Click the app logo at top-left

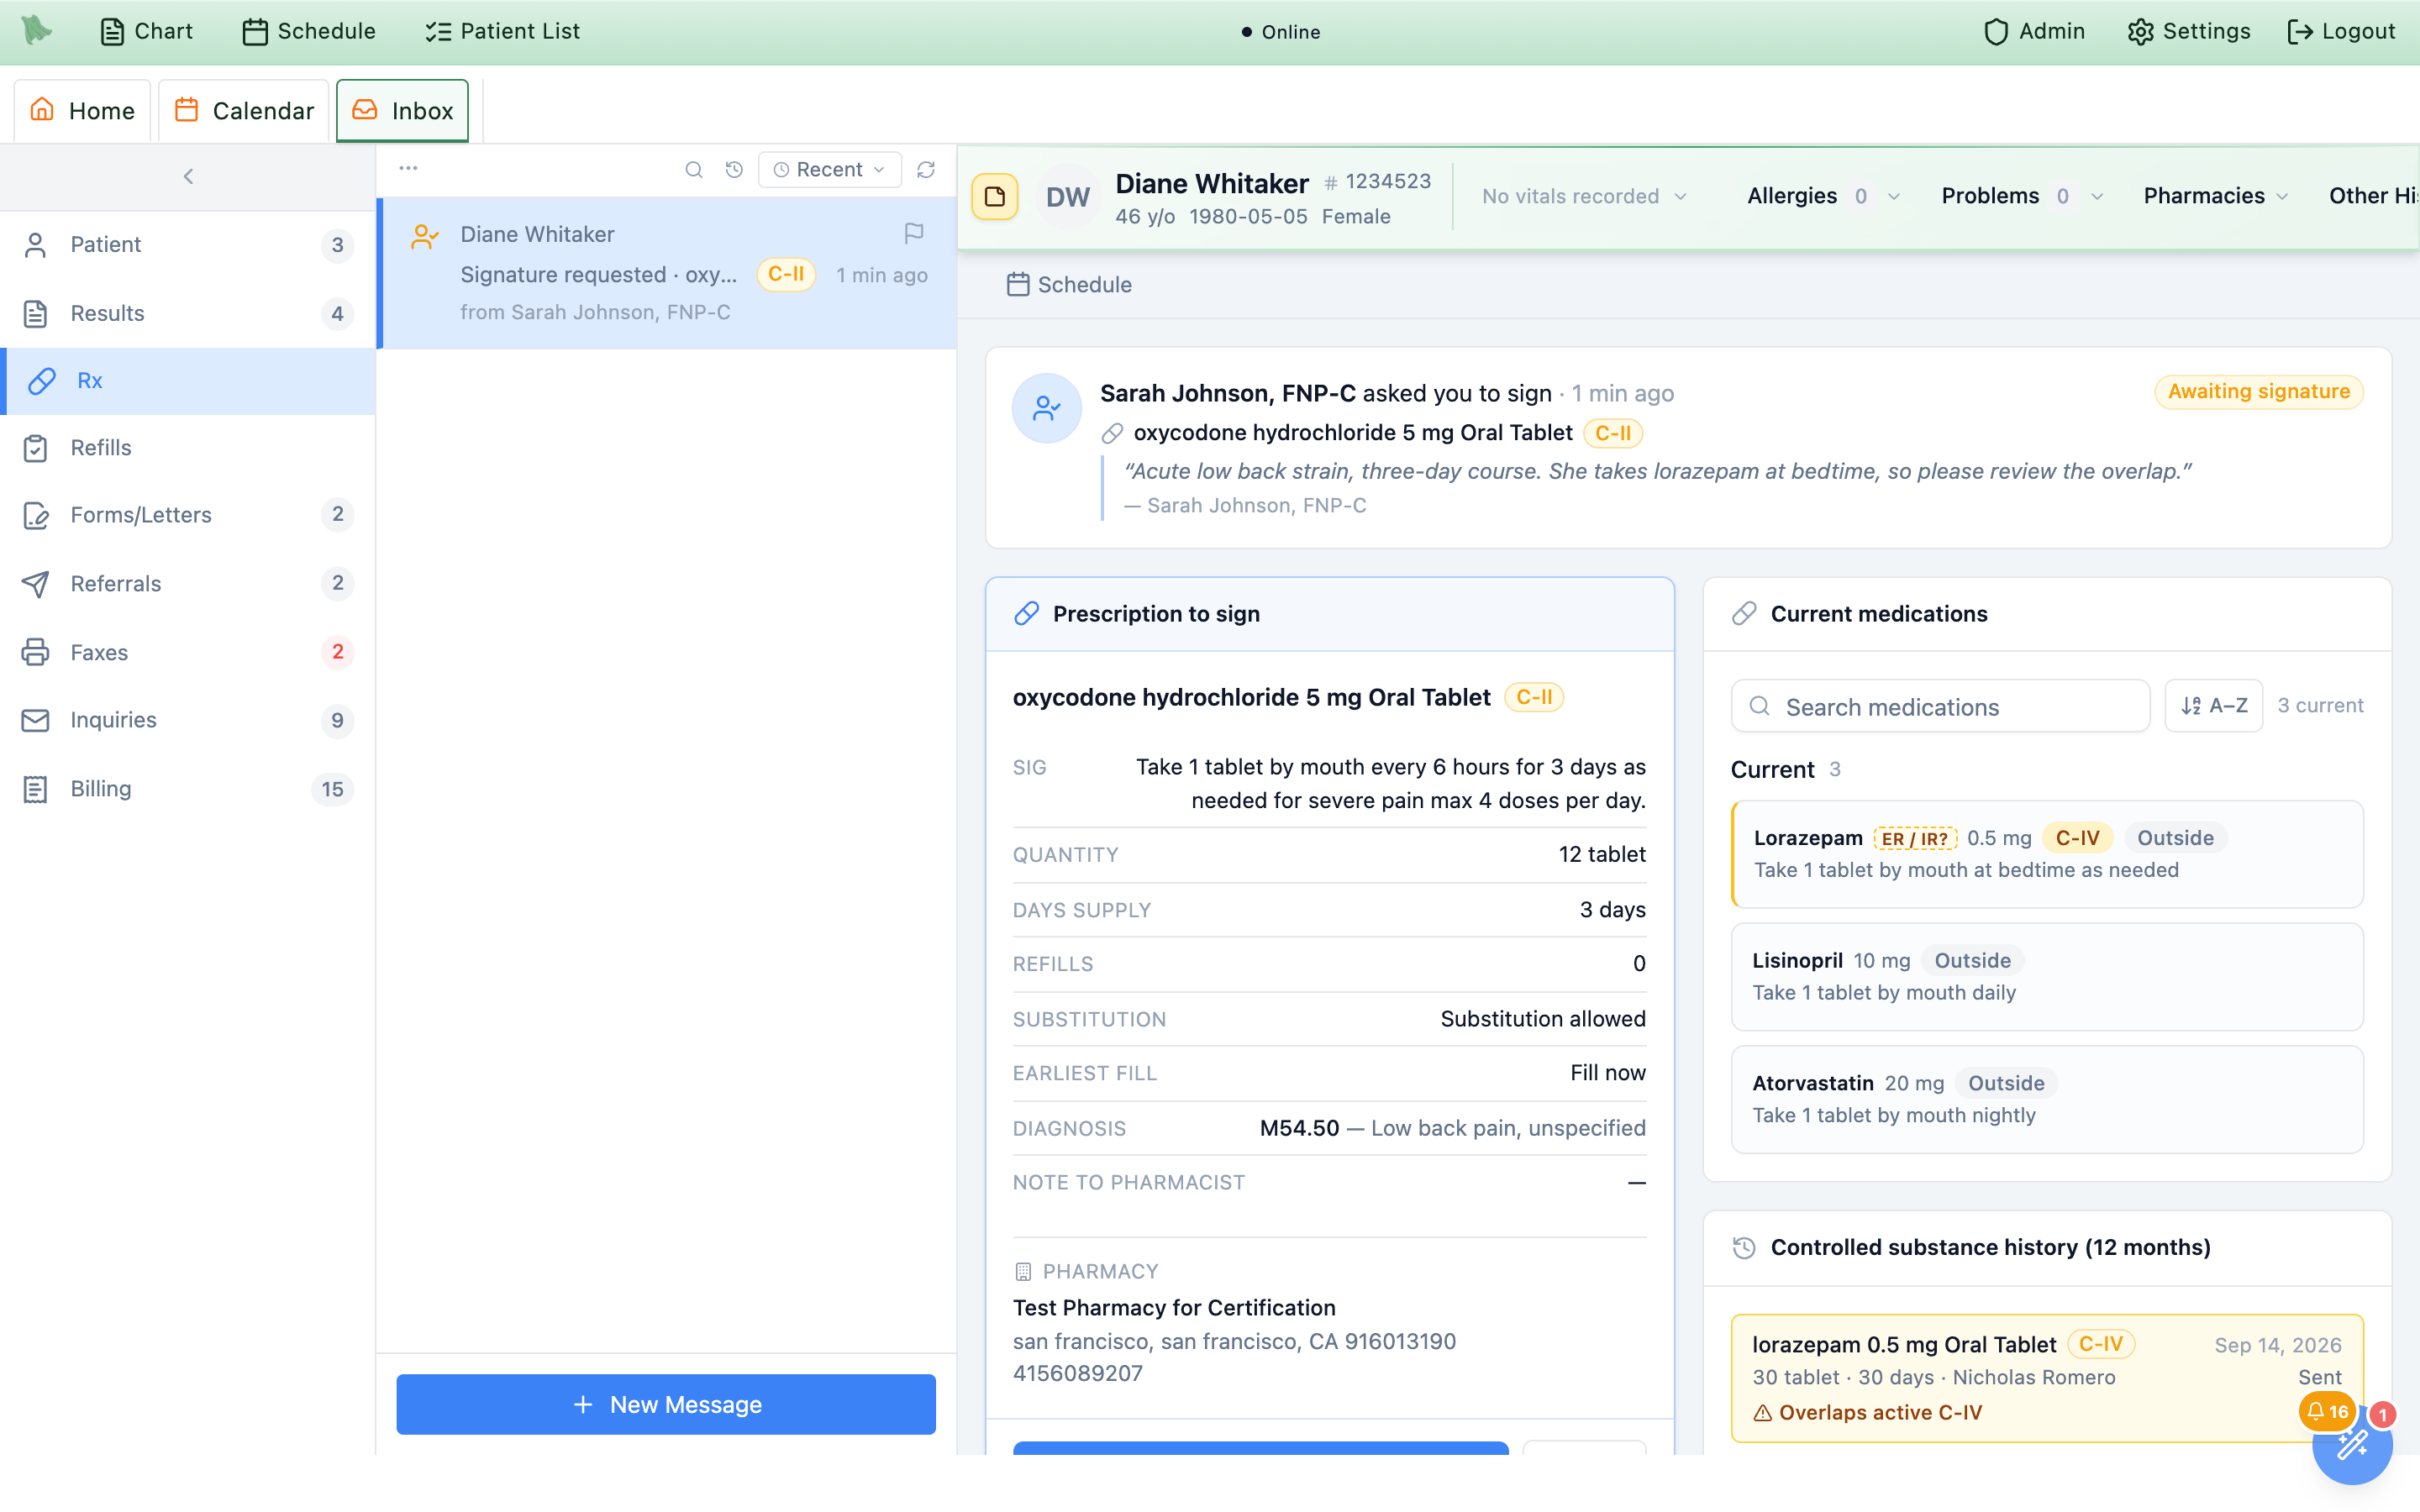(x=37, y=31)
